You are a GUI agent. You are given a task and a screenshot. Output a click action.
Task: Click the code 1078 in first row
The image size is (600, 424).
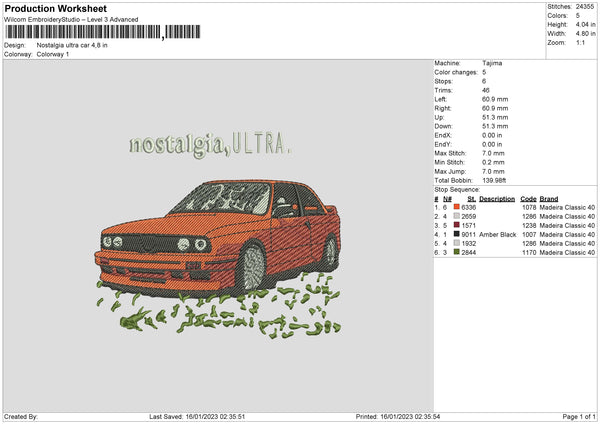(529, 207)
